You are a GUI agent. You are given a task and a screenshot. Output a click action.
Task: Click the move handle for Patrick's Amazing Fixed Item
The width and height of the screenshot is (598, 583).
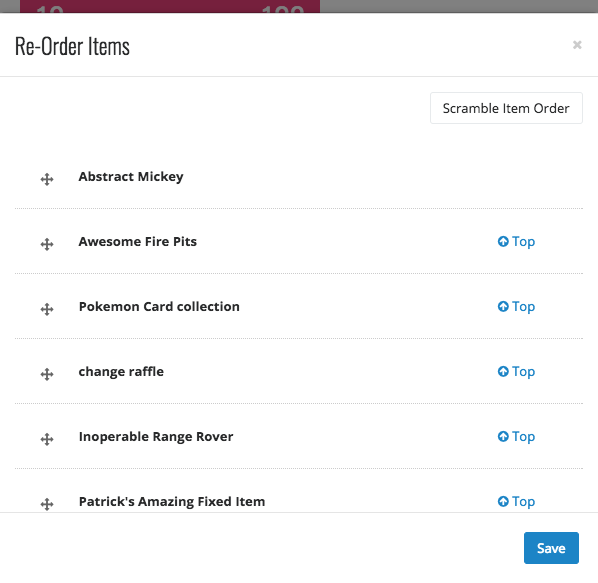(x=47, y=504)
